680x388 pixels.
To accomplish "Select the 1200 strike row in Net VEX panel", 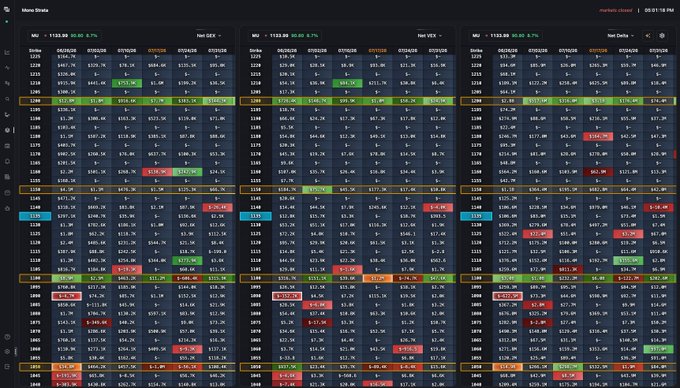I will coord(348,101).
